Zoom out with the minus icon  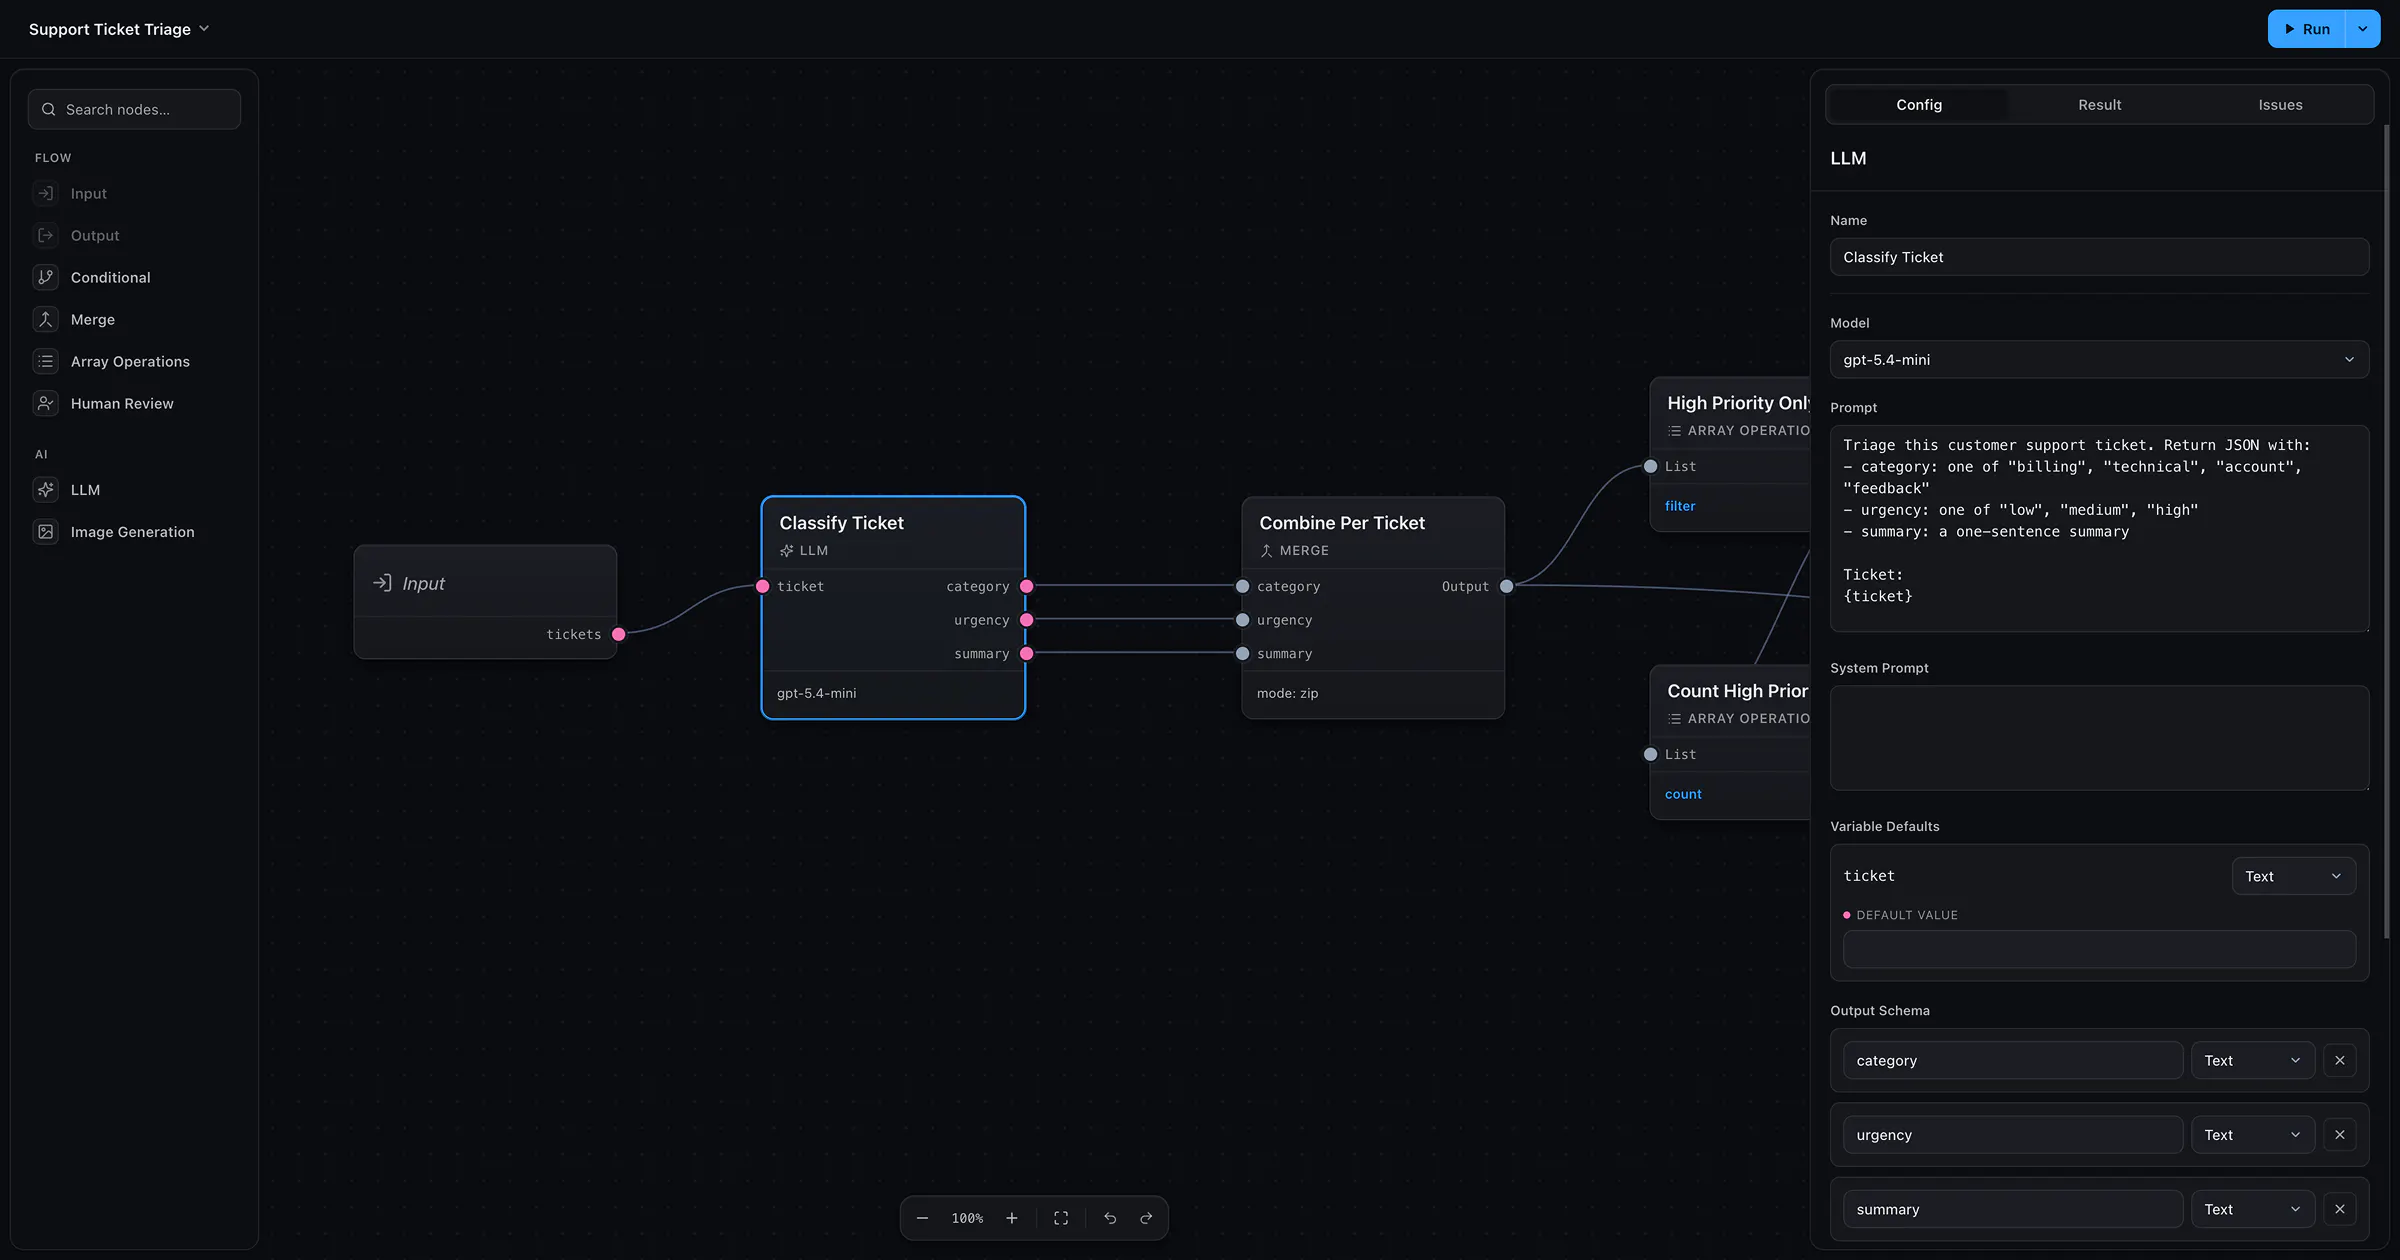(922, 1218)
